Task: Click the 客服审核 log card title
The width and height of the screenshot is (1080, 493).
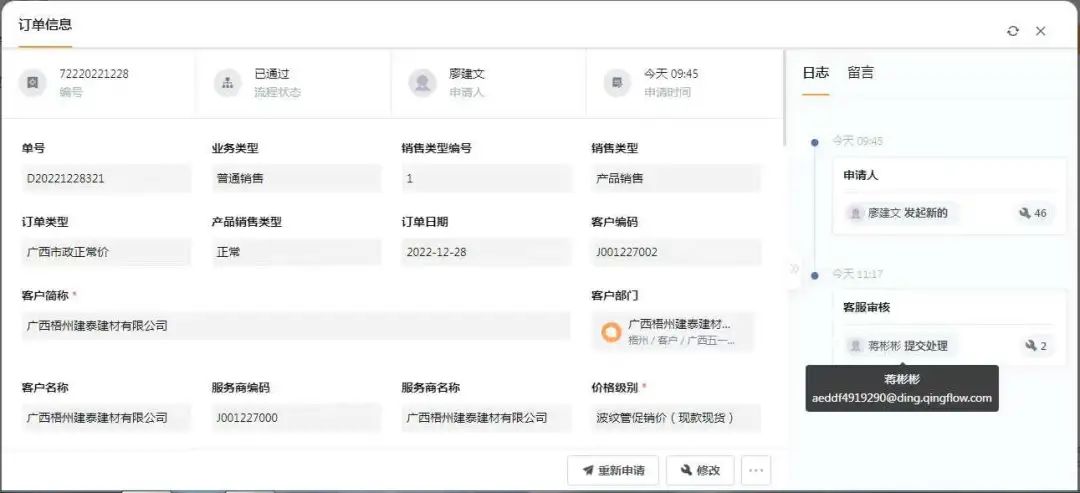Action: [866, 307]
